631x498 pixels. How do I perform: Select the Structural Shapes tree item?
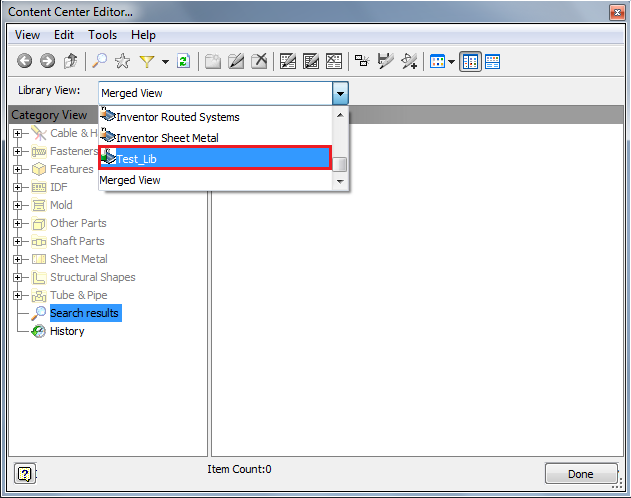pyautogui.click(x=93, y=277)
